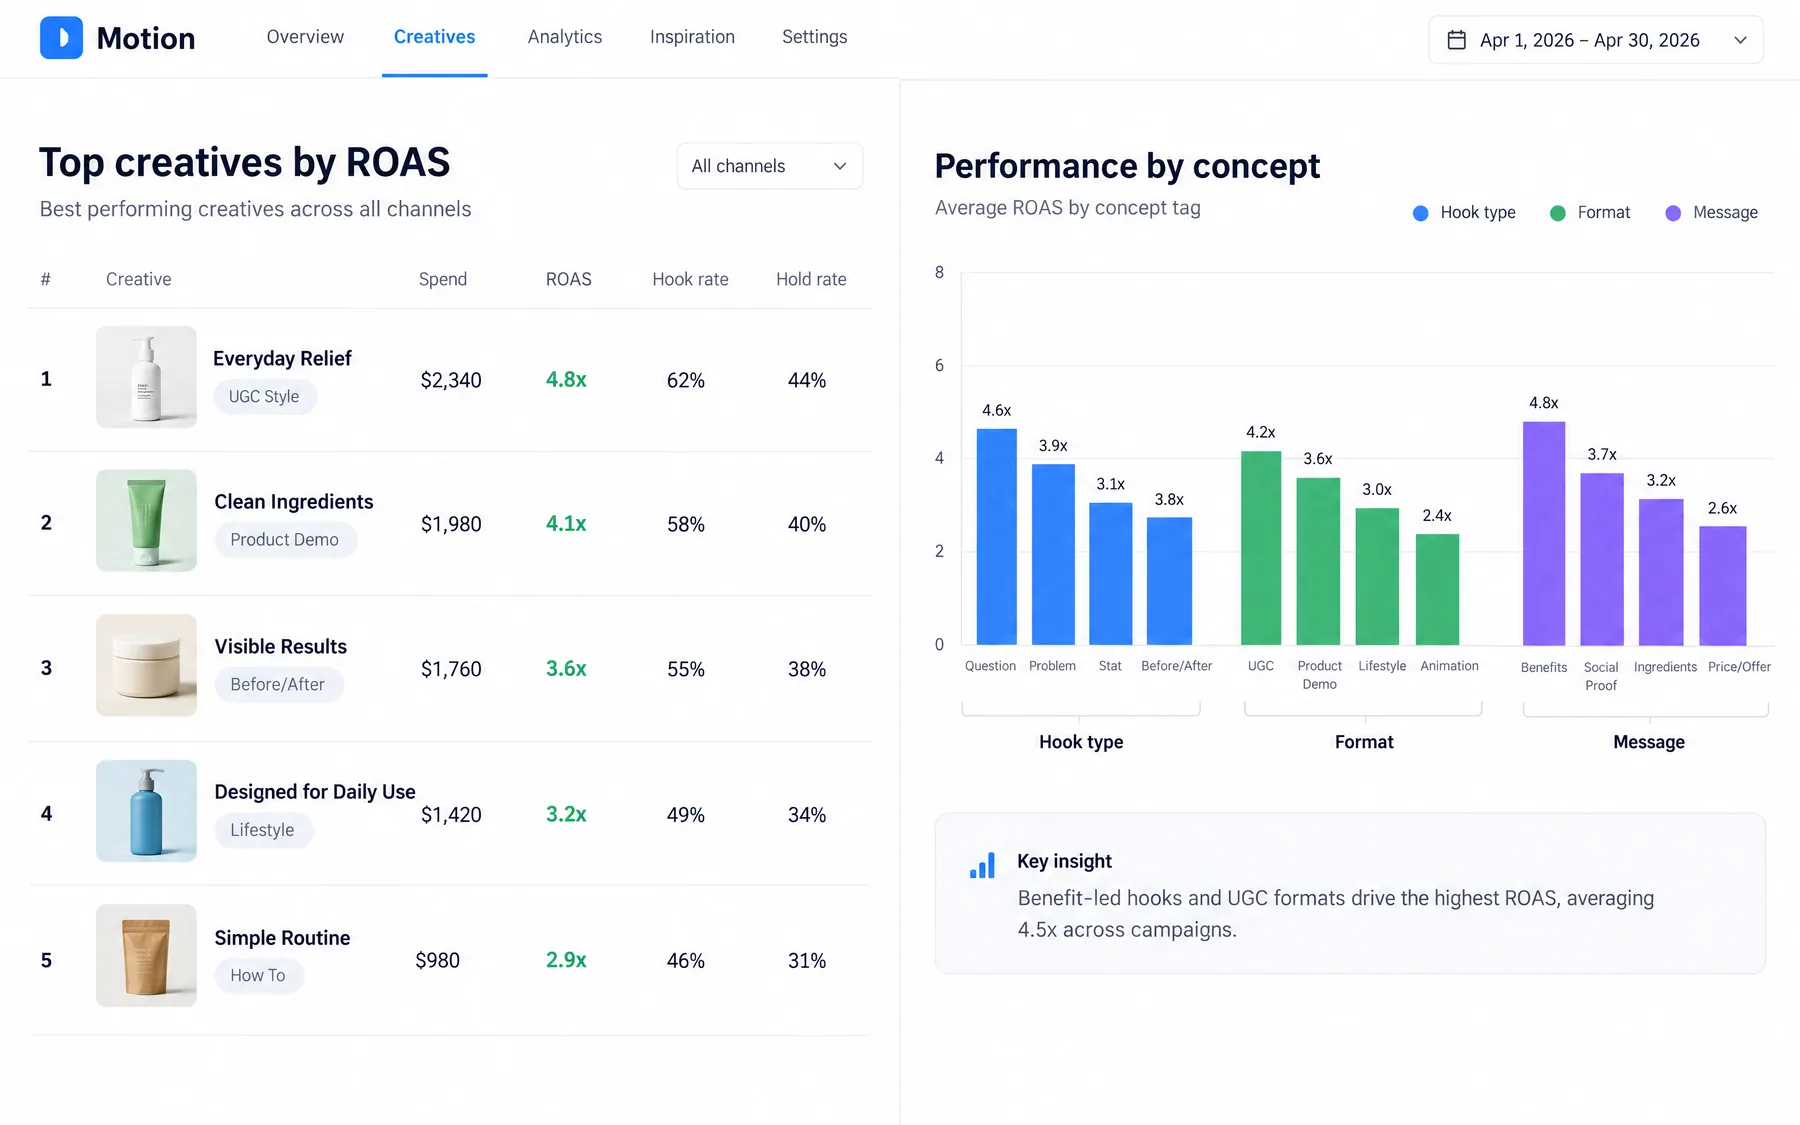Click the Motion logo icon
The width and height of the screenshot is (1800, 1125).
61,38
